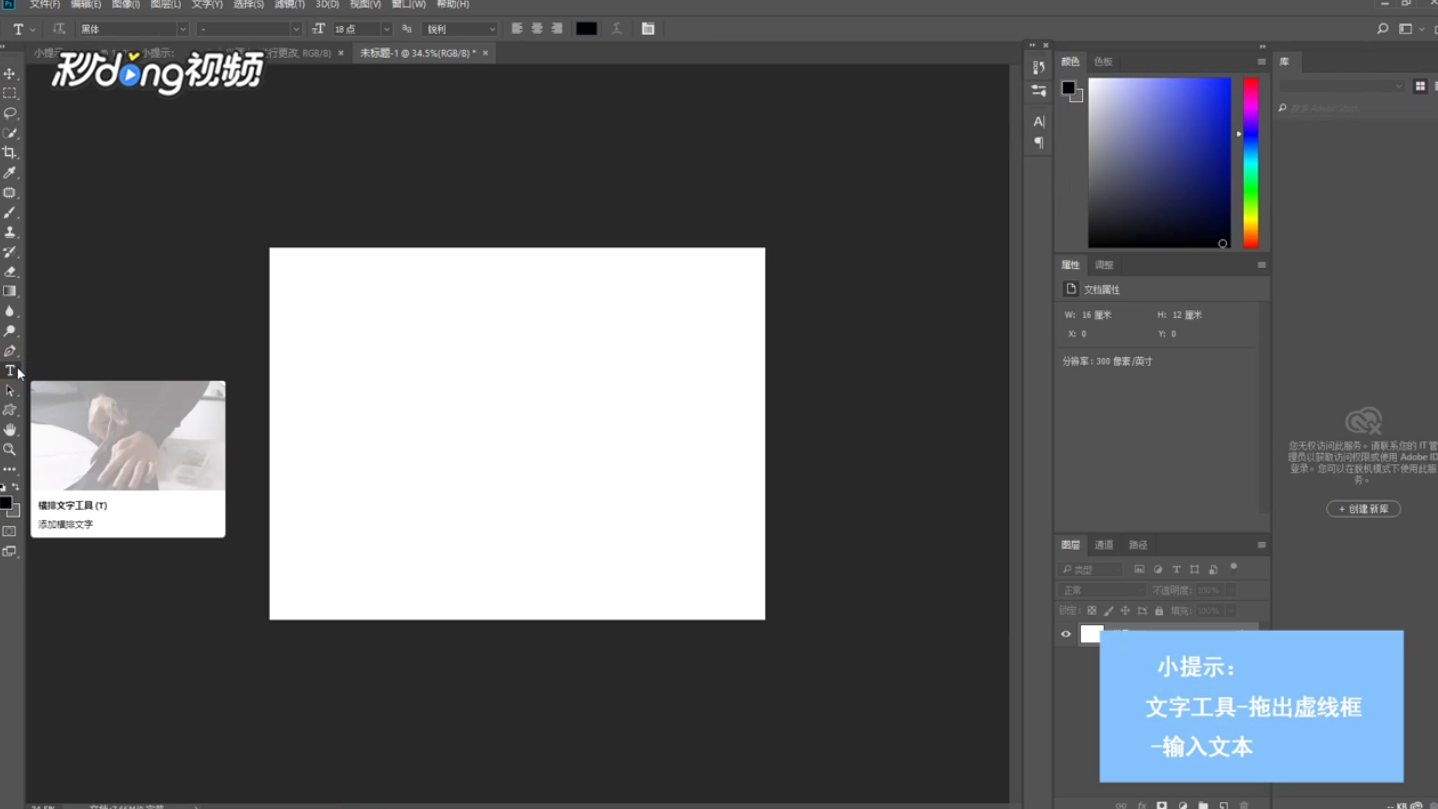The image size is (1438, 809).
Task: Open the anti-aliasing method dropdown
Action: (460, 29)
